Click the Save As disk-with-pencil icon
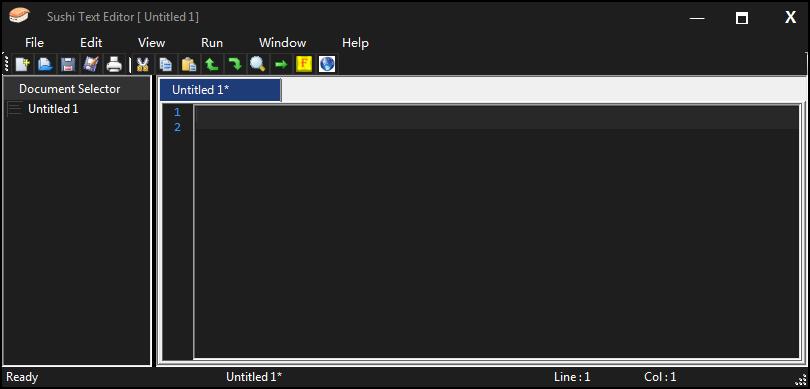Viewport: 810px width, 389px height. point(91,65)
